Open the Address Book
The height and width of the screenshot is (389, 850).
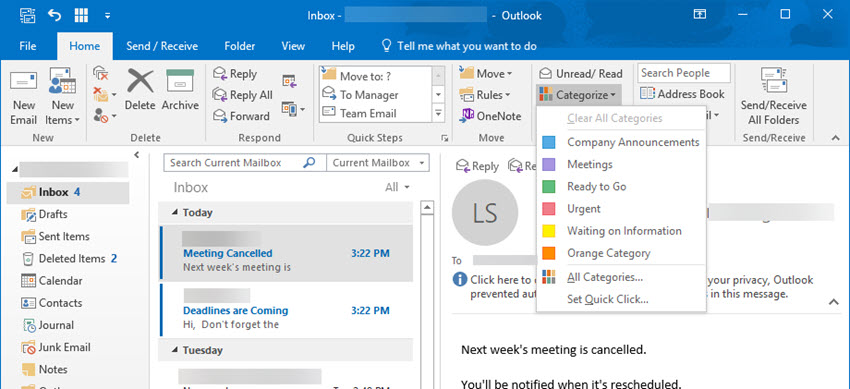pos(682,94)
